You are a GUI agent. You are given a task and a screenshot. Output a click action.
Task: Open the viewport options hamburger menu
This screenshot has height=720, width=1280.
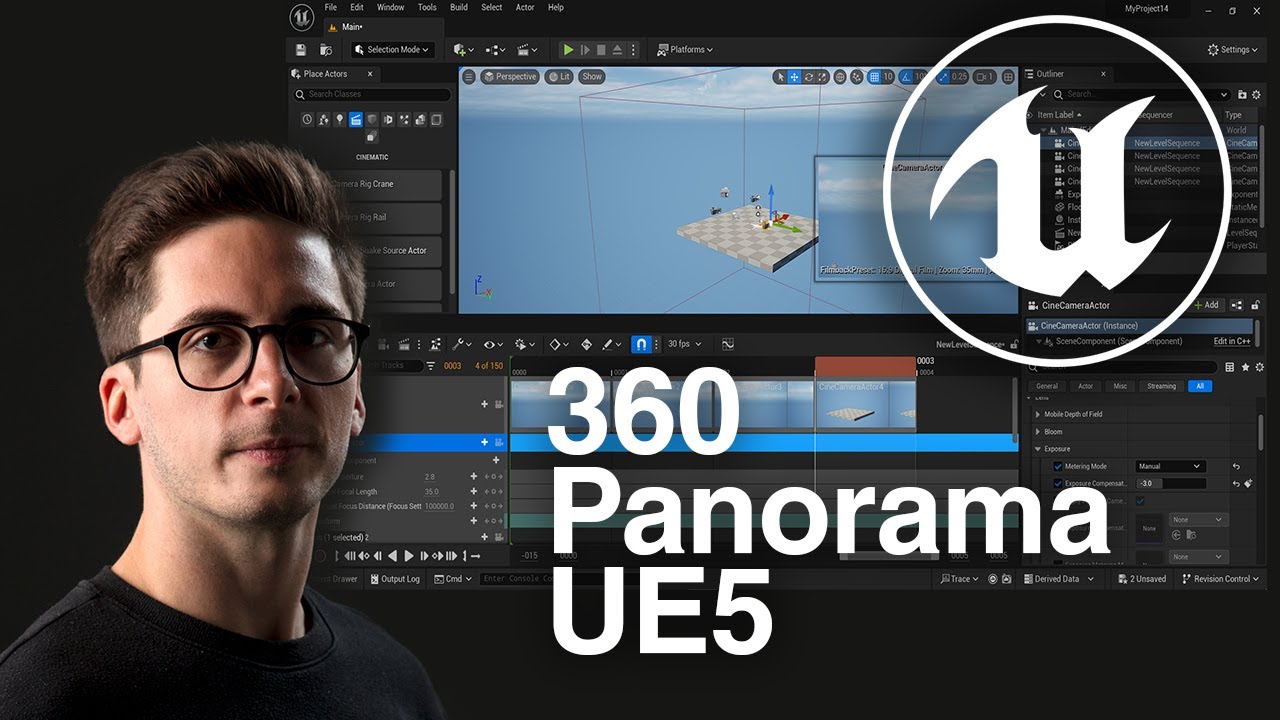tap(469, 77)
